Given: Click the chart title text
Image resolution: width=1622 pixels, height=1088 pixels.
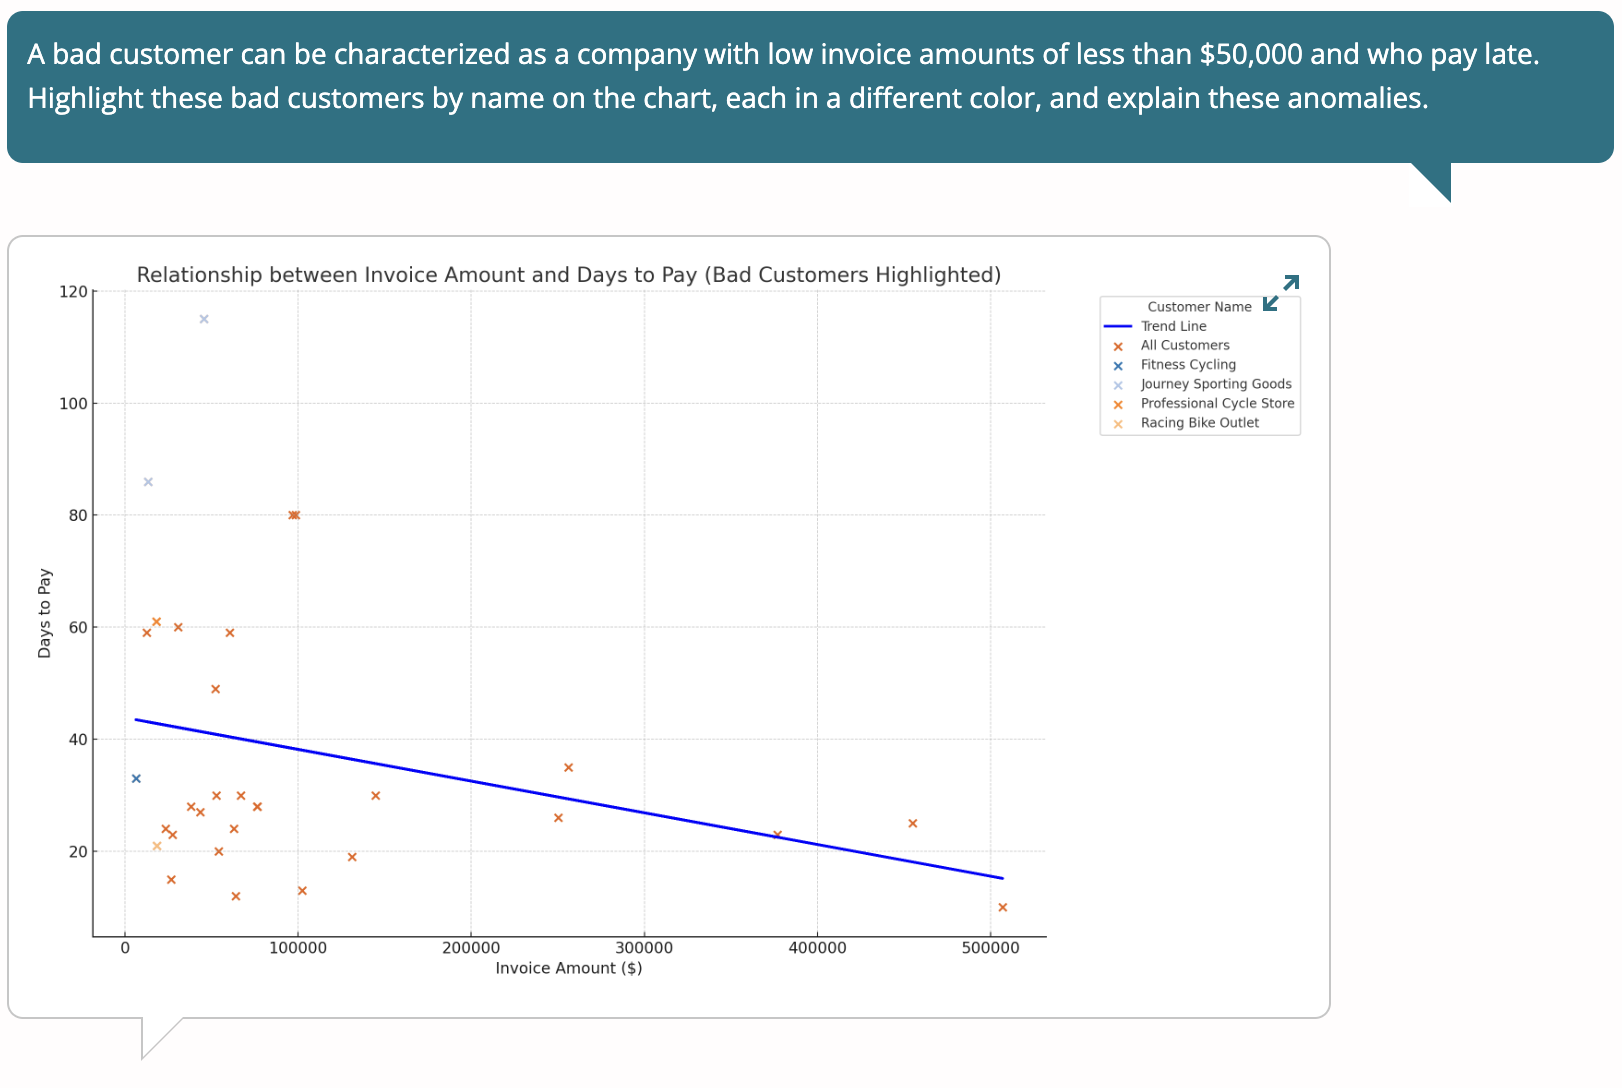Looking at the screenshot, I should point(569,275).
